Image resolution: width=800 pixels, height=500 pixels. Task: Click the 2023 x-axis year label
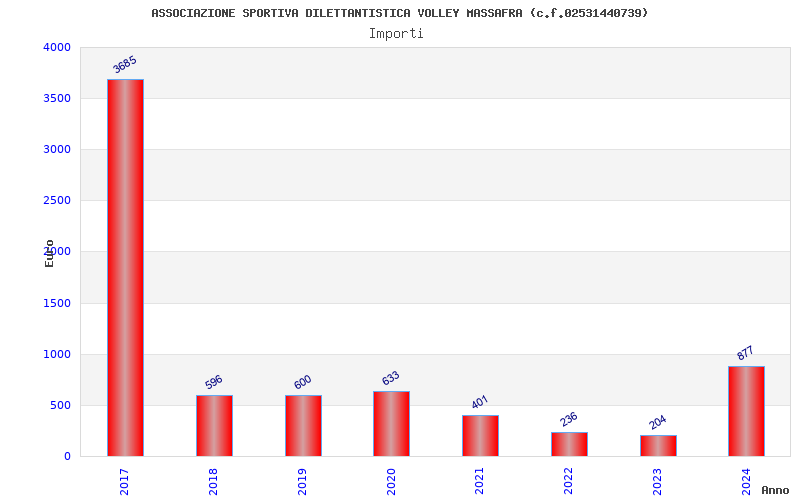click(657, 482)
